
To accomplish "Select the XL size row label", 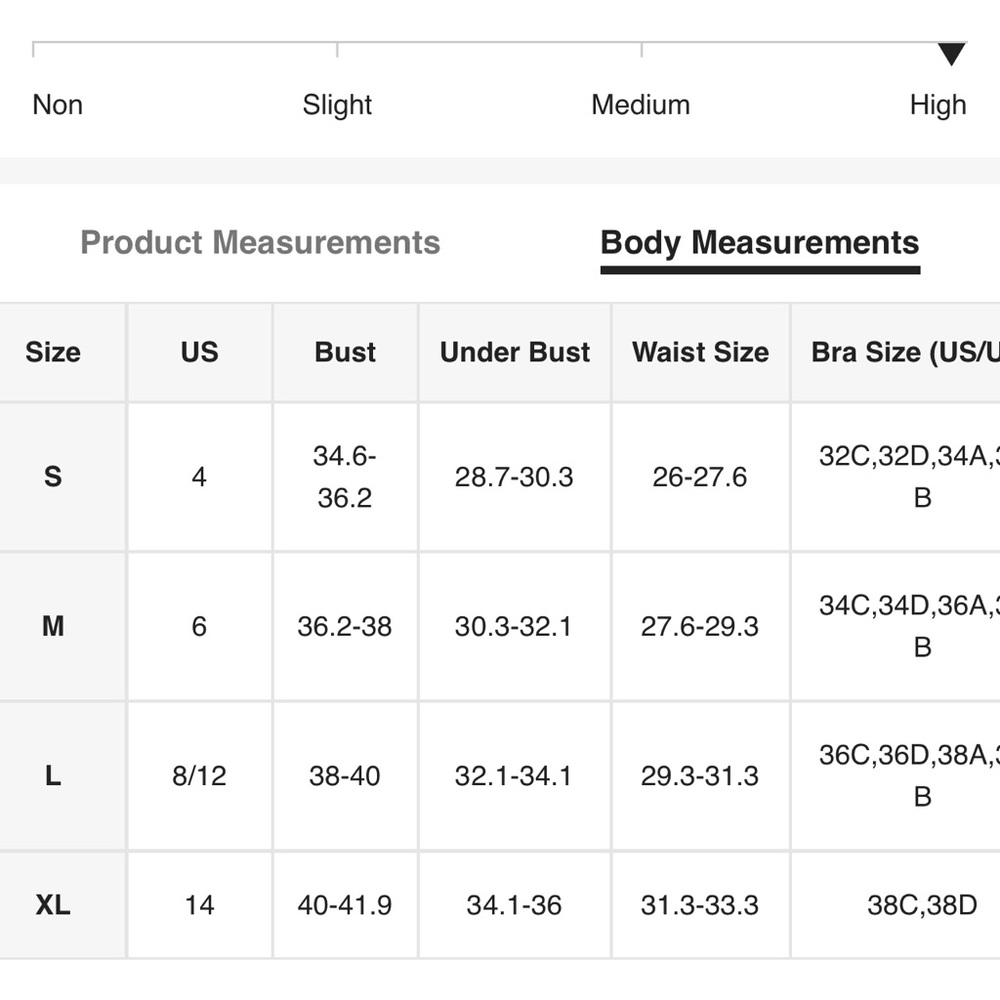I will (x=53, y=905).
